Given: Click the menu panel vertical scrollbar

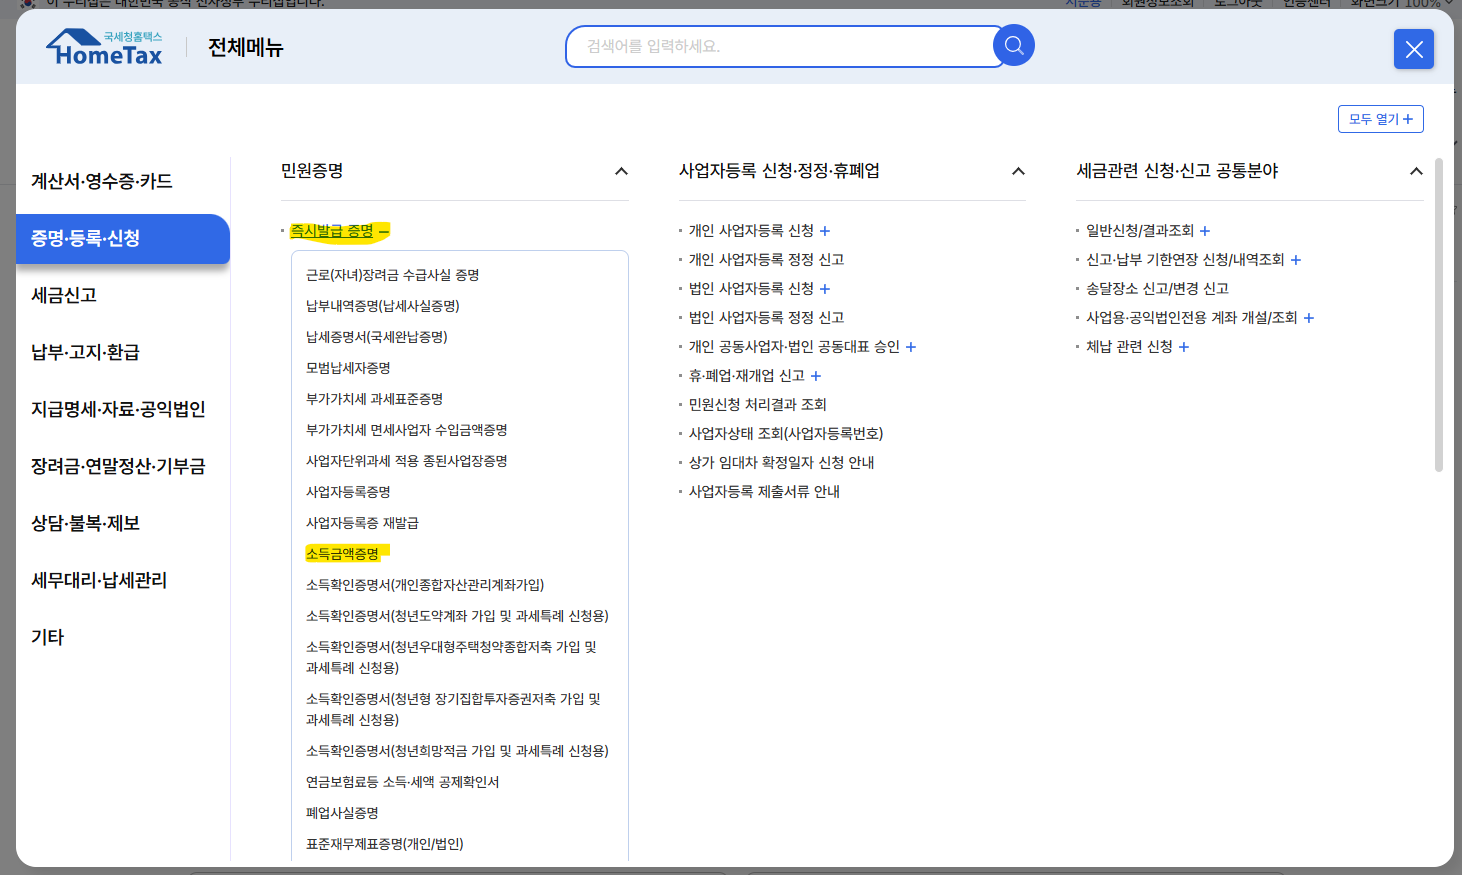Looking at the screenshot, I should point(1439,314).
